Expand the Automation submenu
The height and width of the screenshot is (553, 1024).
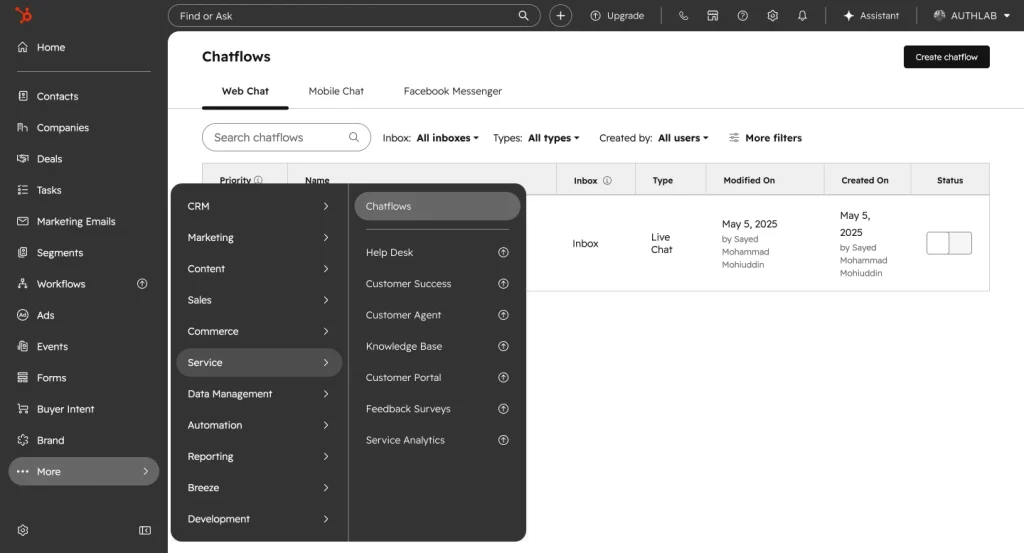pos(259,426)
